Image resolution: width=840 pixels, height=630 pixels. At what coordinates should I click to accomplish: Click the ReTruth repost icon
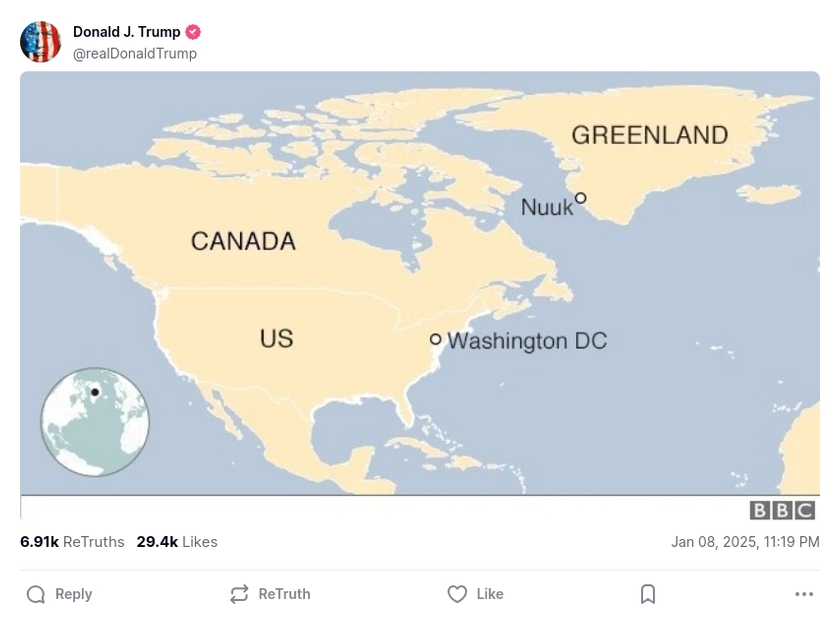pyautogui.click(x=238, y=593)
